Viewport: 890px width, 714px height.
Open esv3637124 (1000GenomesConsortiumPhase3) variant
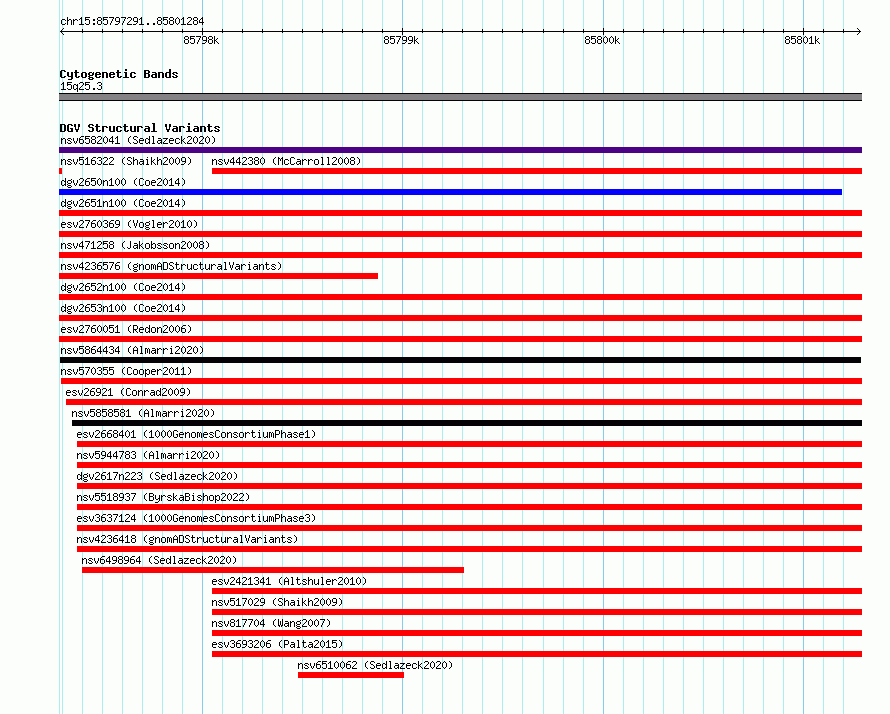(196, 518)
